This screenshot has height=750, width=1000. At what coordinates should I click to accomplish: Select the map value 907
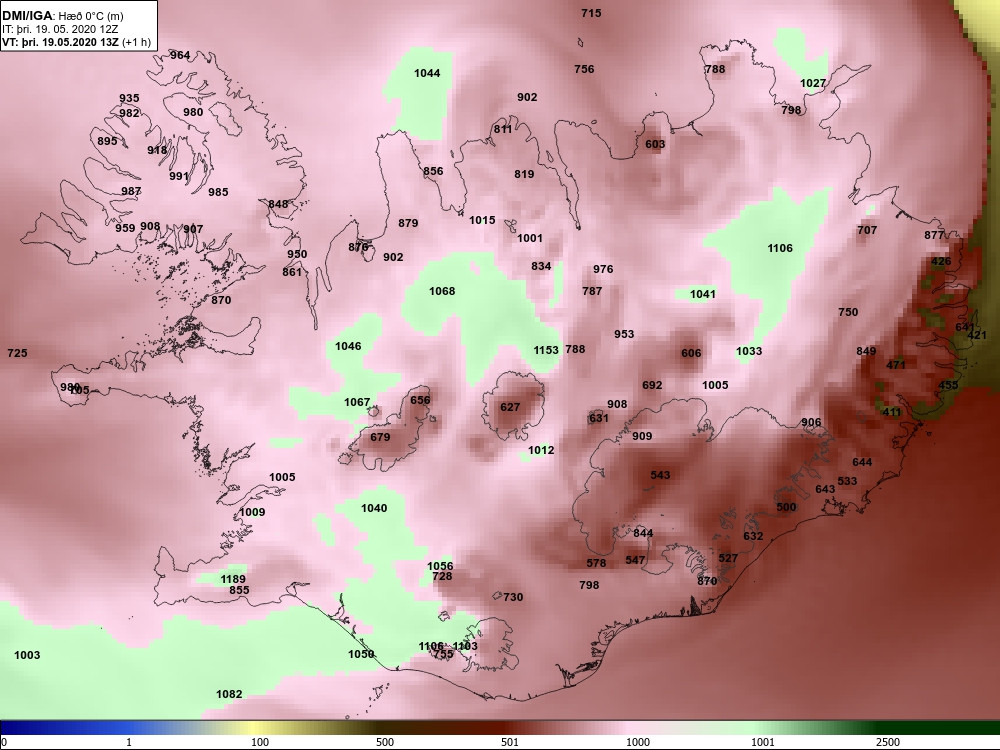point(193,229)
